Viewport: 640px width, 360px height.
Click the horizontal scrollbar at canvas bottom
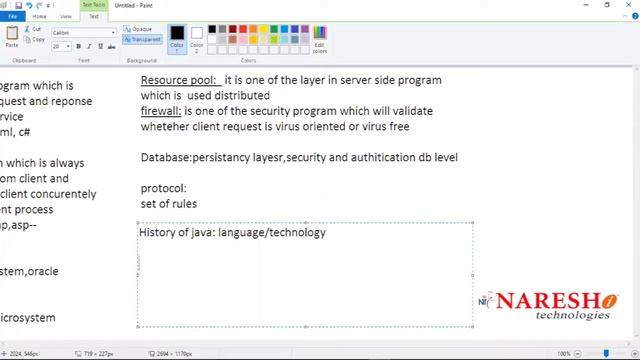click(316, 344)
